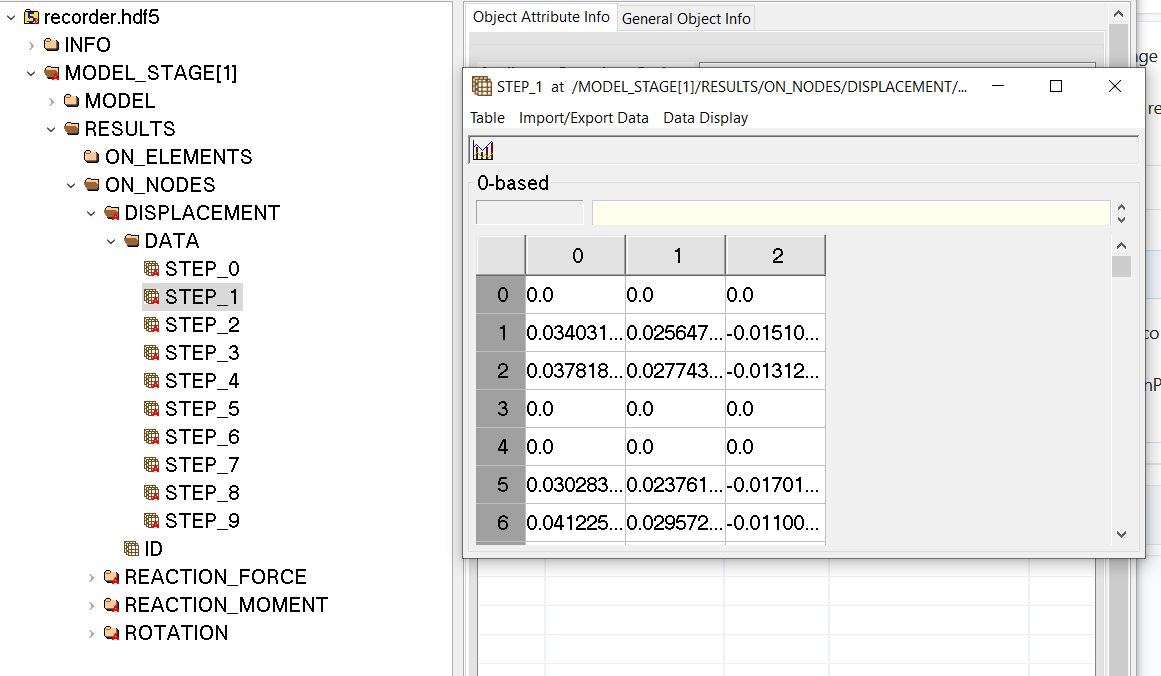Select STEP_3 in the file tree

192,352
